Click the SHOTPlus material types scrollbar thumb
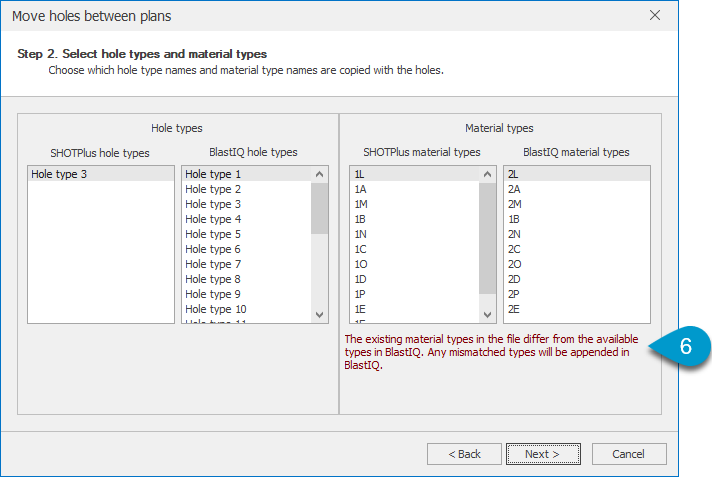The height and width of the screenshot is (477, 712). (487, 238)
